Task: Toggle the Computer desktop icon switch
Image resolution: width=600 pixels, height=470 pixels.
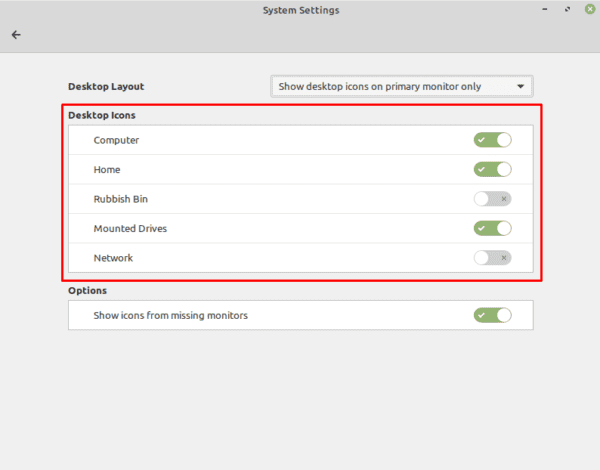Action: pyautogui.click(x=492, y=140)
